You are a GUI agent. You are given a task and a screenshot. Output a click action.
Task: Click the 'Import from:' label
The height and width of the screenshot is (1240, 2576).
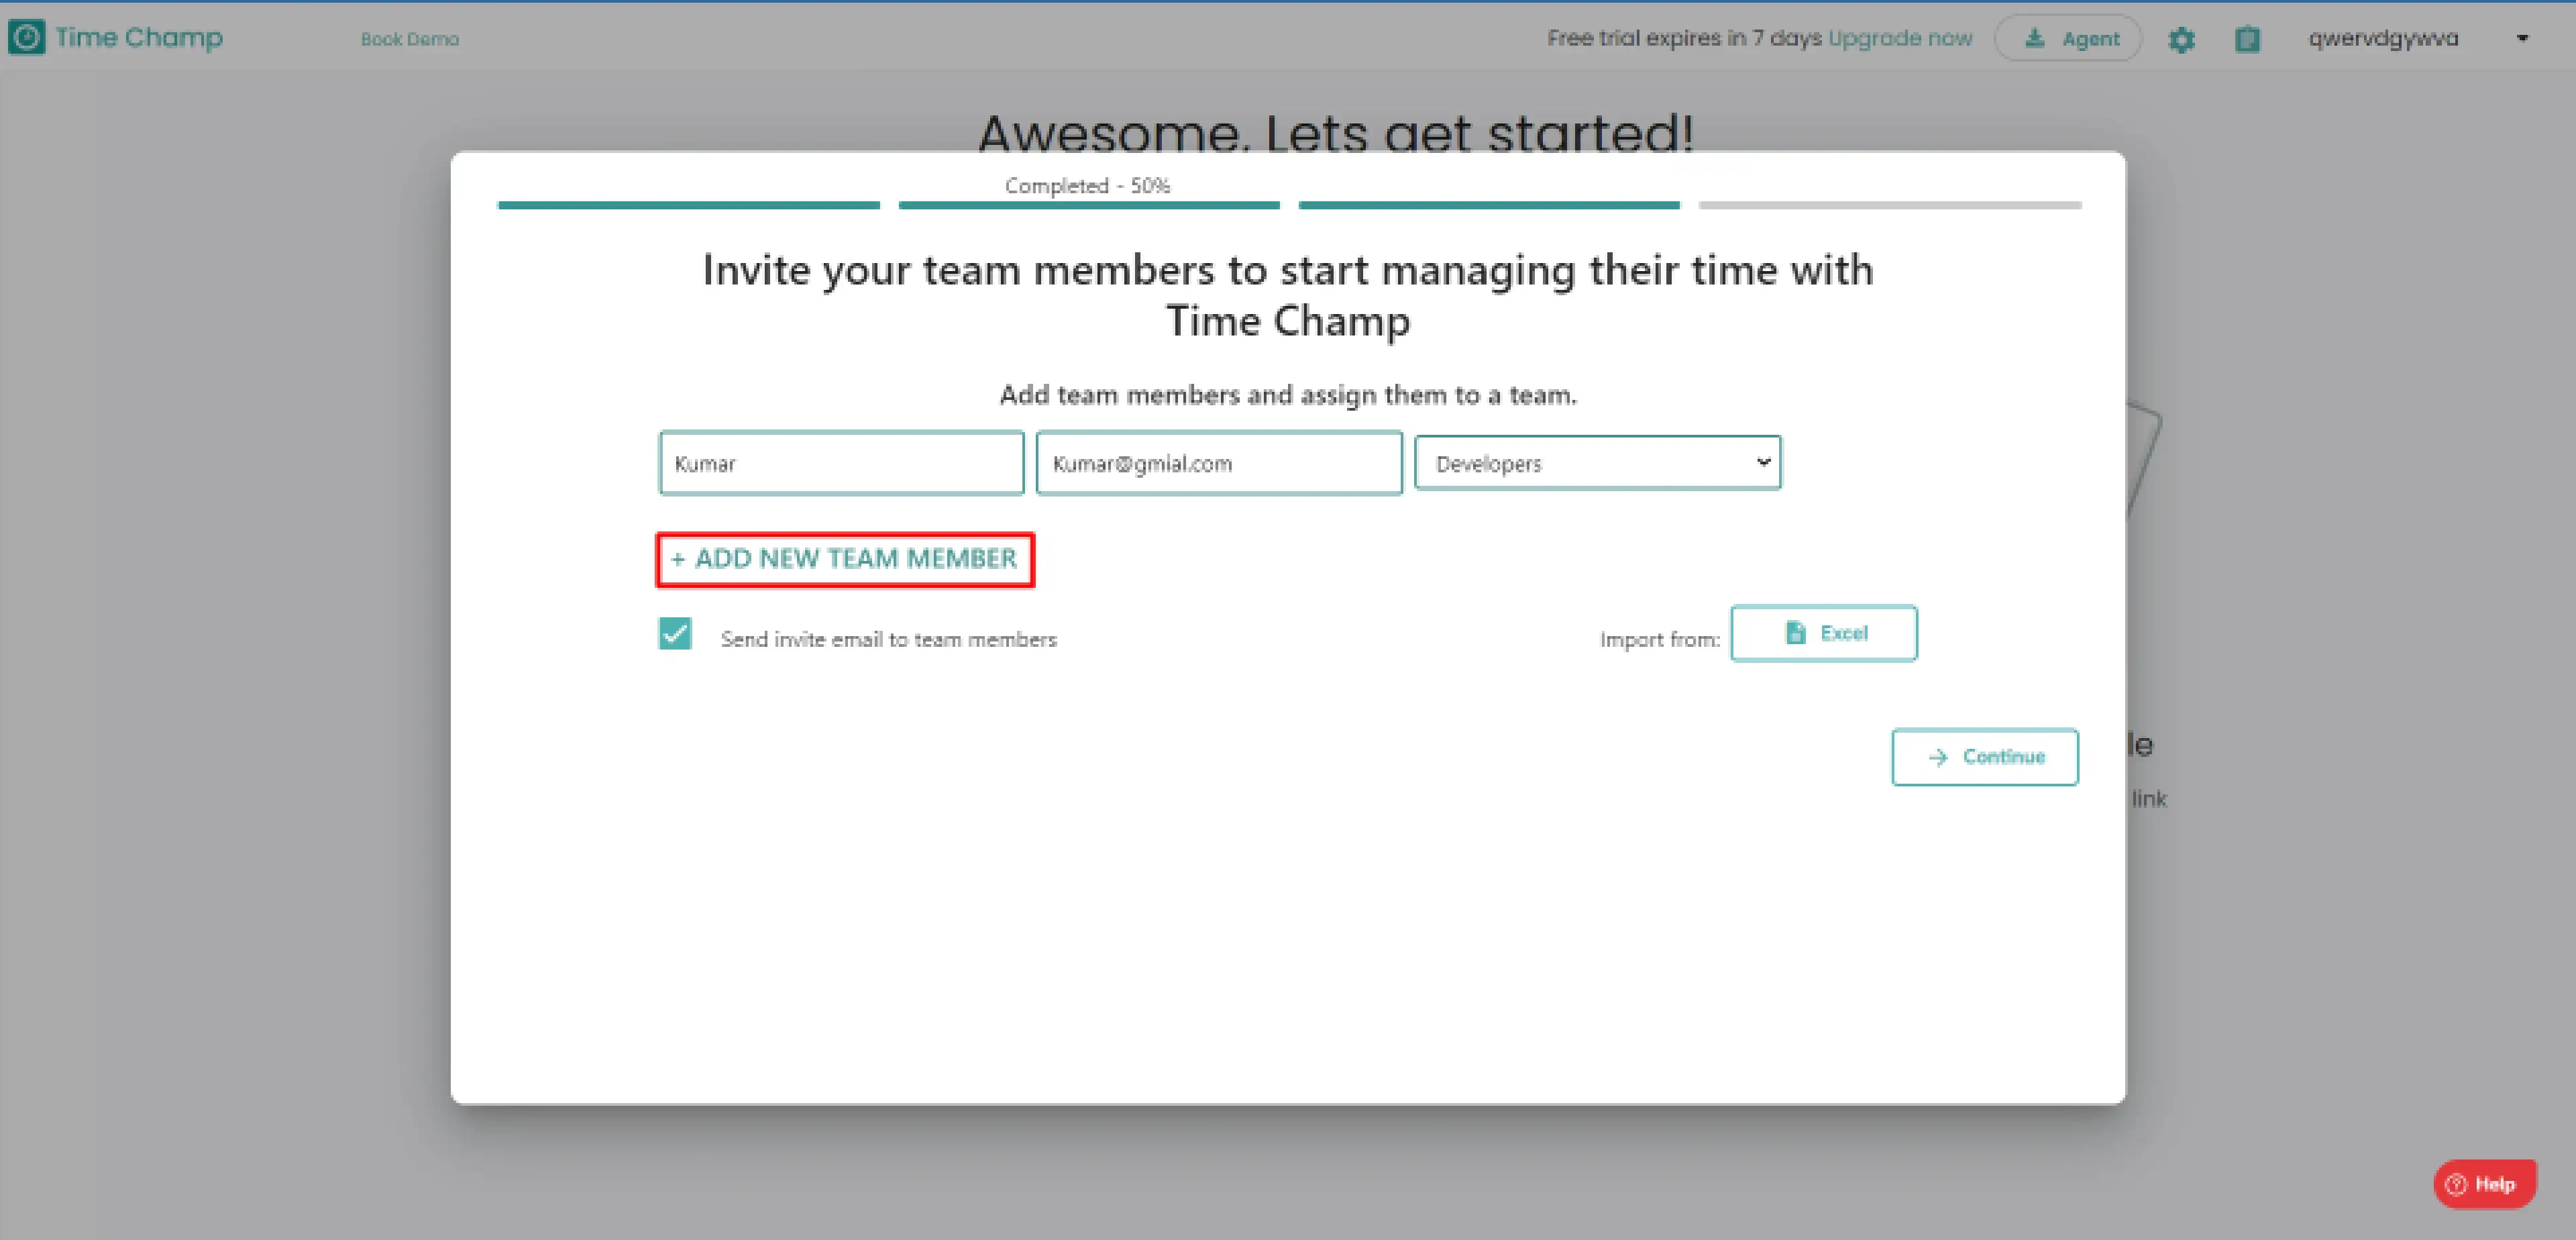pyautogui.click(x=1660, y=639)
